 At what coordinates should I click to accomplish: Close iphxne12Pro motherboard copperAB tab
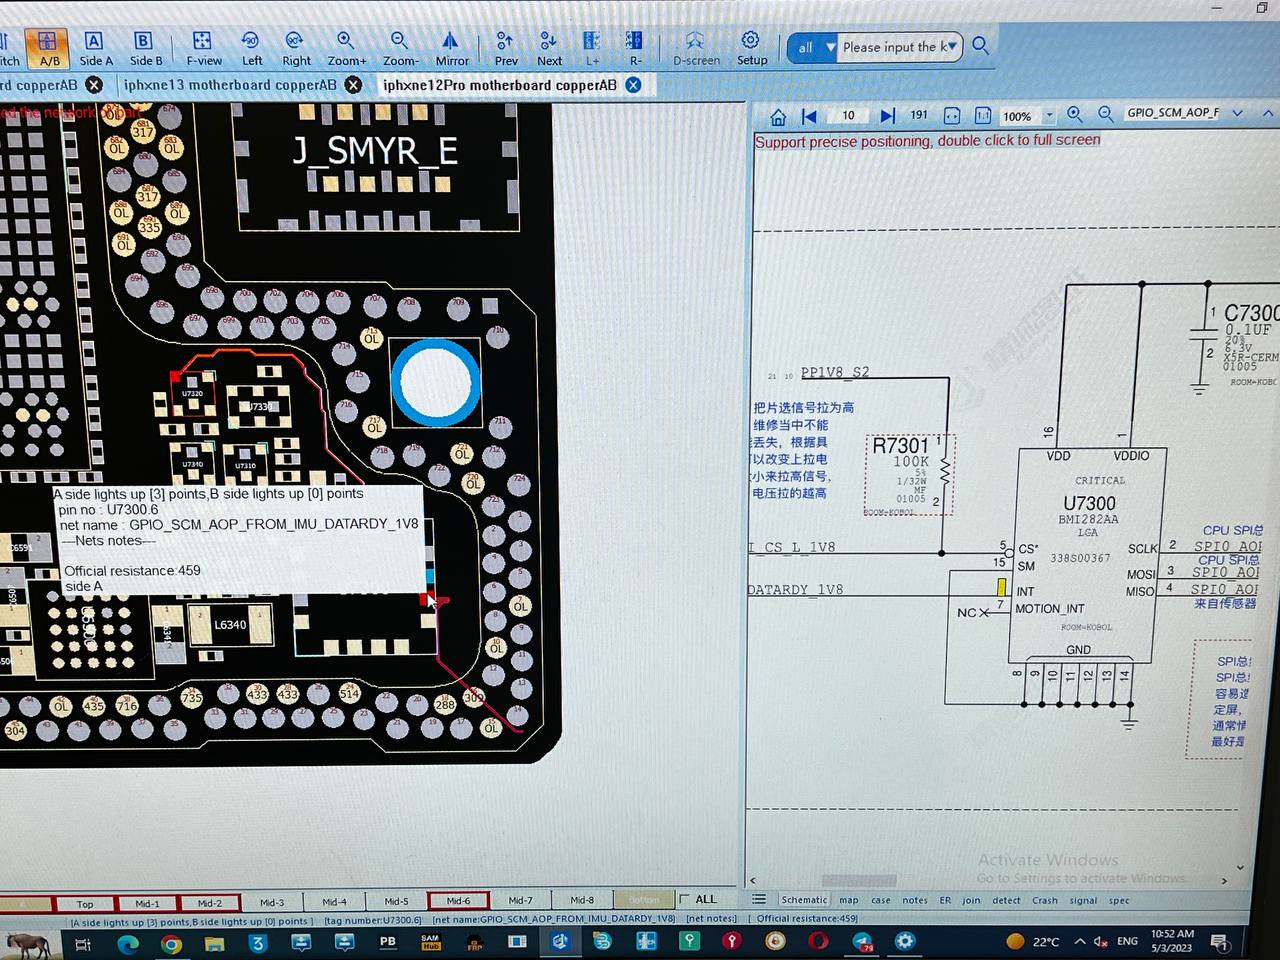633,85
